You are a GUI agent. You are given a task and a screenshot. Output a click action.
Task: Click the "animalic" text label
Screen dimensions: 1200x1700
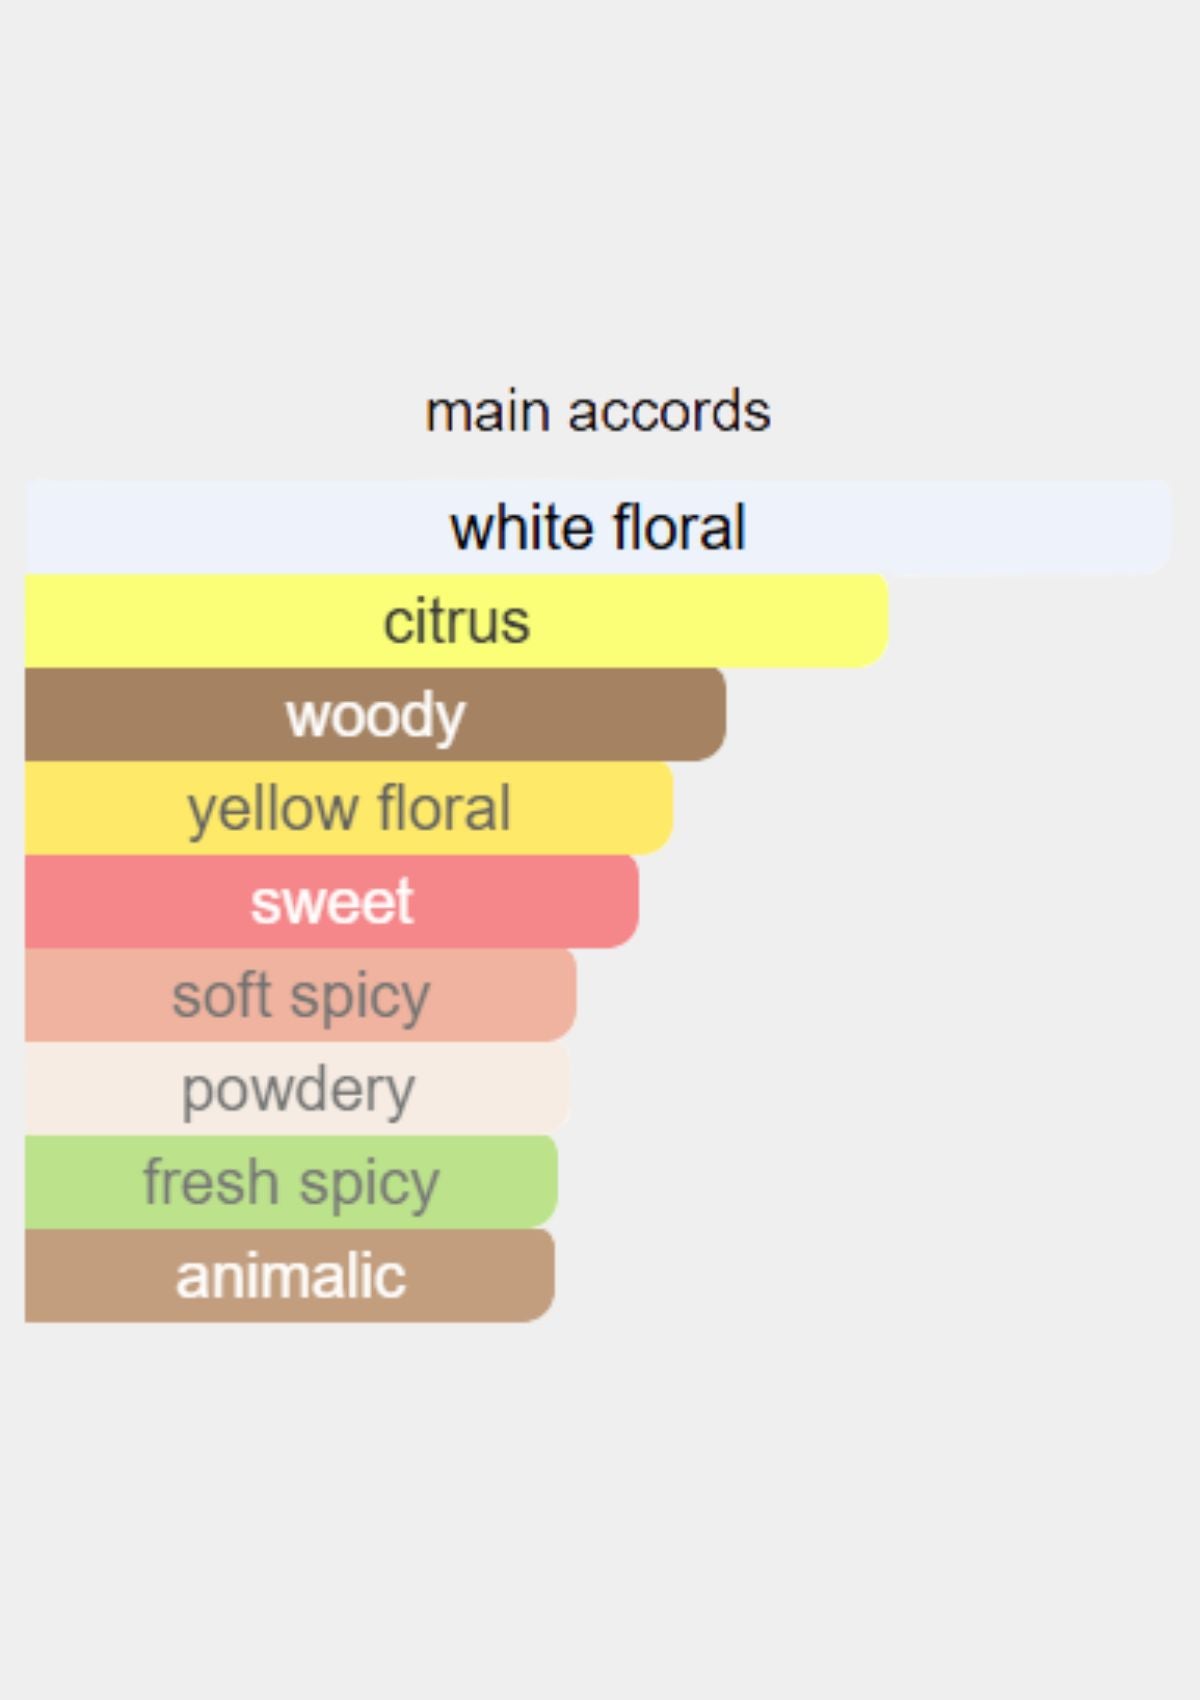(x=291, y=1276)
